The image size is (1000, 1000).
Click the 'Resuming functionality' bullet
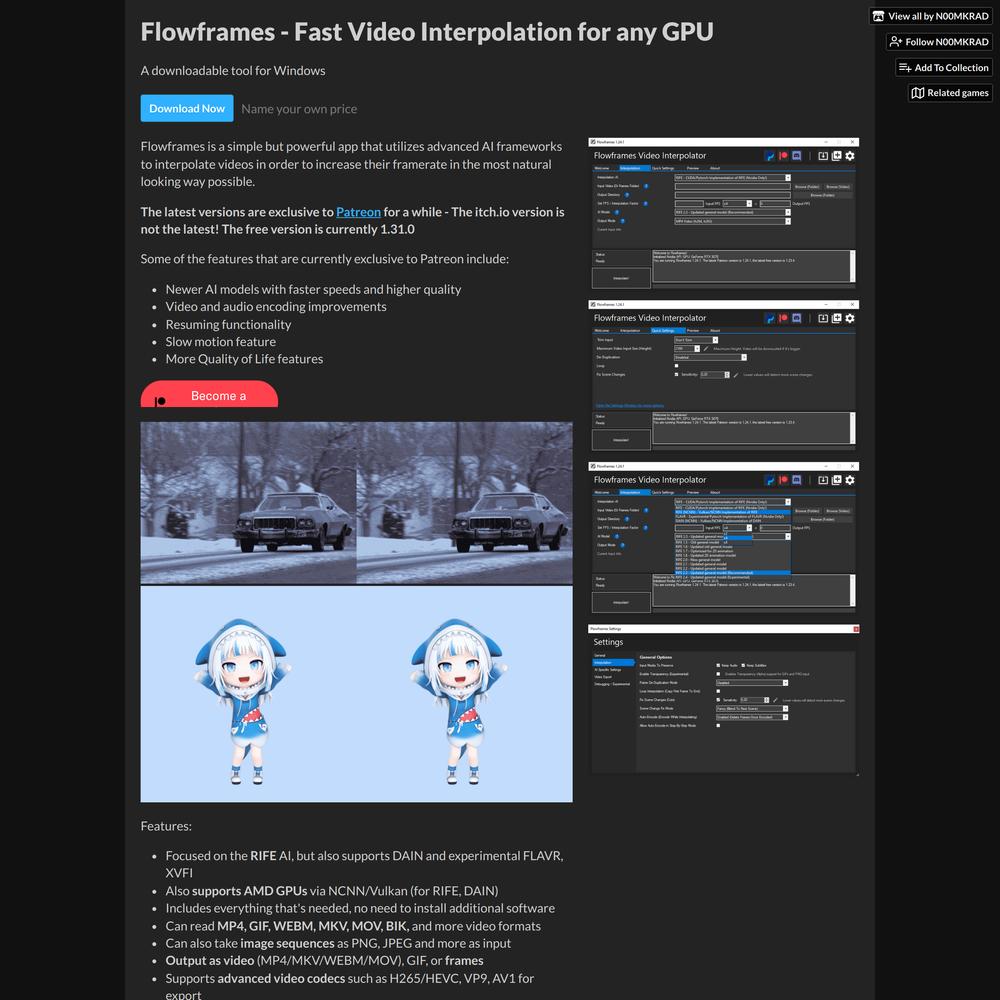pyautogui.click(x=228, y=325)
